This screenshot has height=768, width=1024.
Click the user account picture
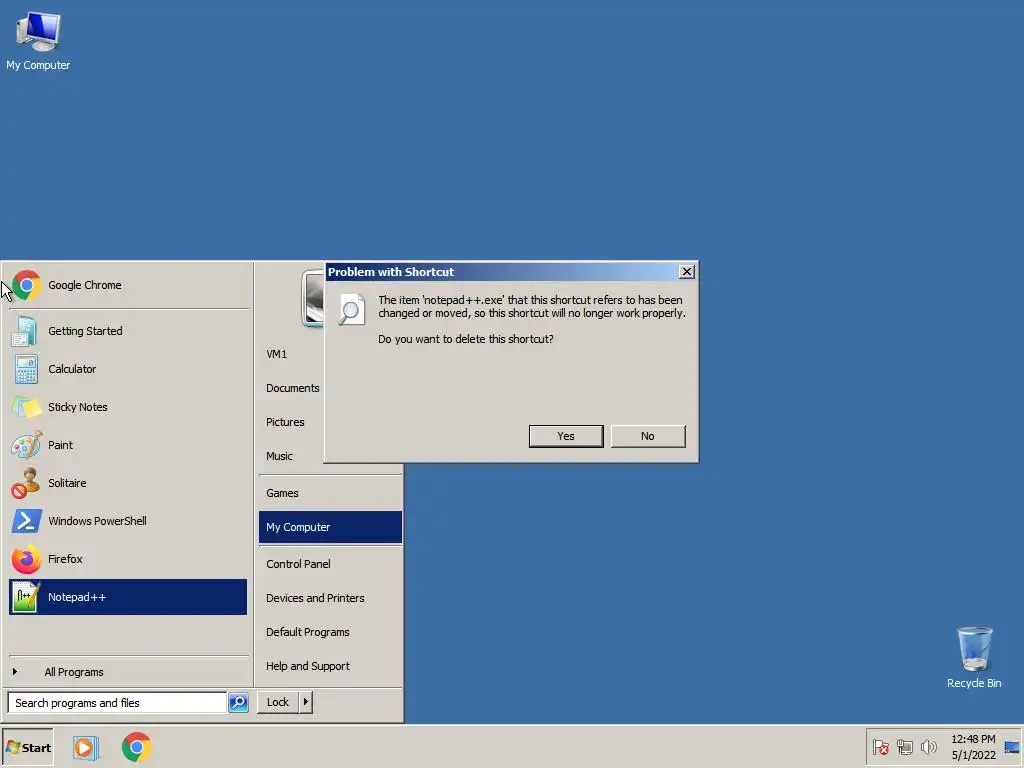coord(312,298)
